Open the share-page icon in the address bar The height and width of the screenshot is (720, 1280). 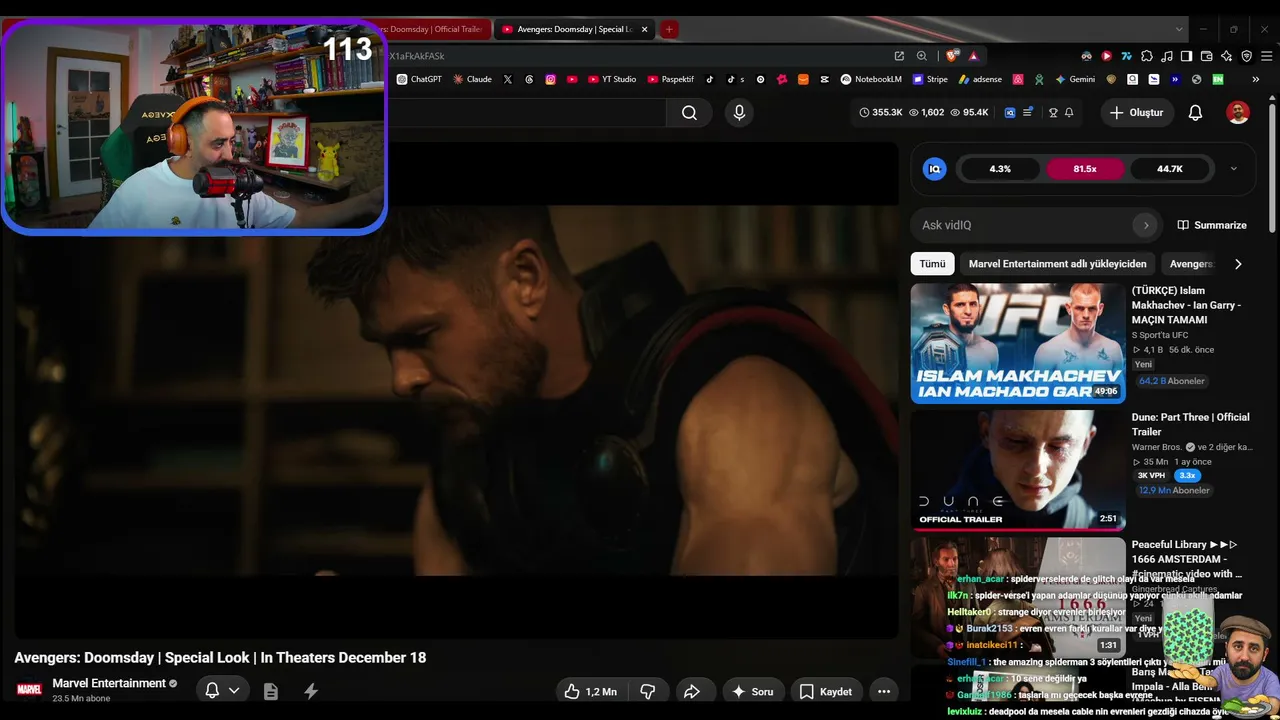click(899, 56)
